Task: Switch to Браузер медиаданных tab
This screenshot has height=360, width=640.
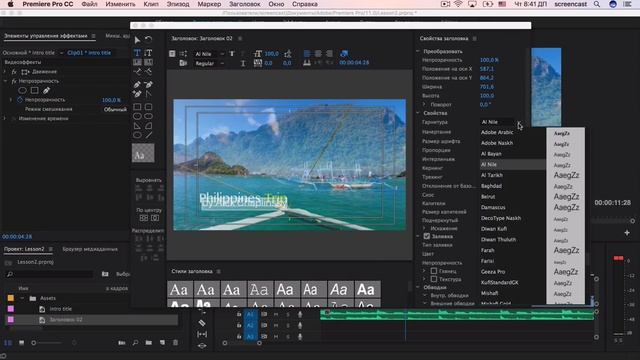Action: point(90,249)
